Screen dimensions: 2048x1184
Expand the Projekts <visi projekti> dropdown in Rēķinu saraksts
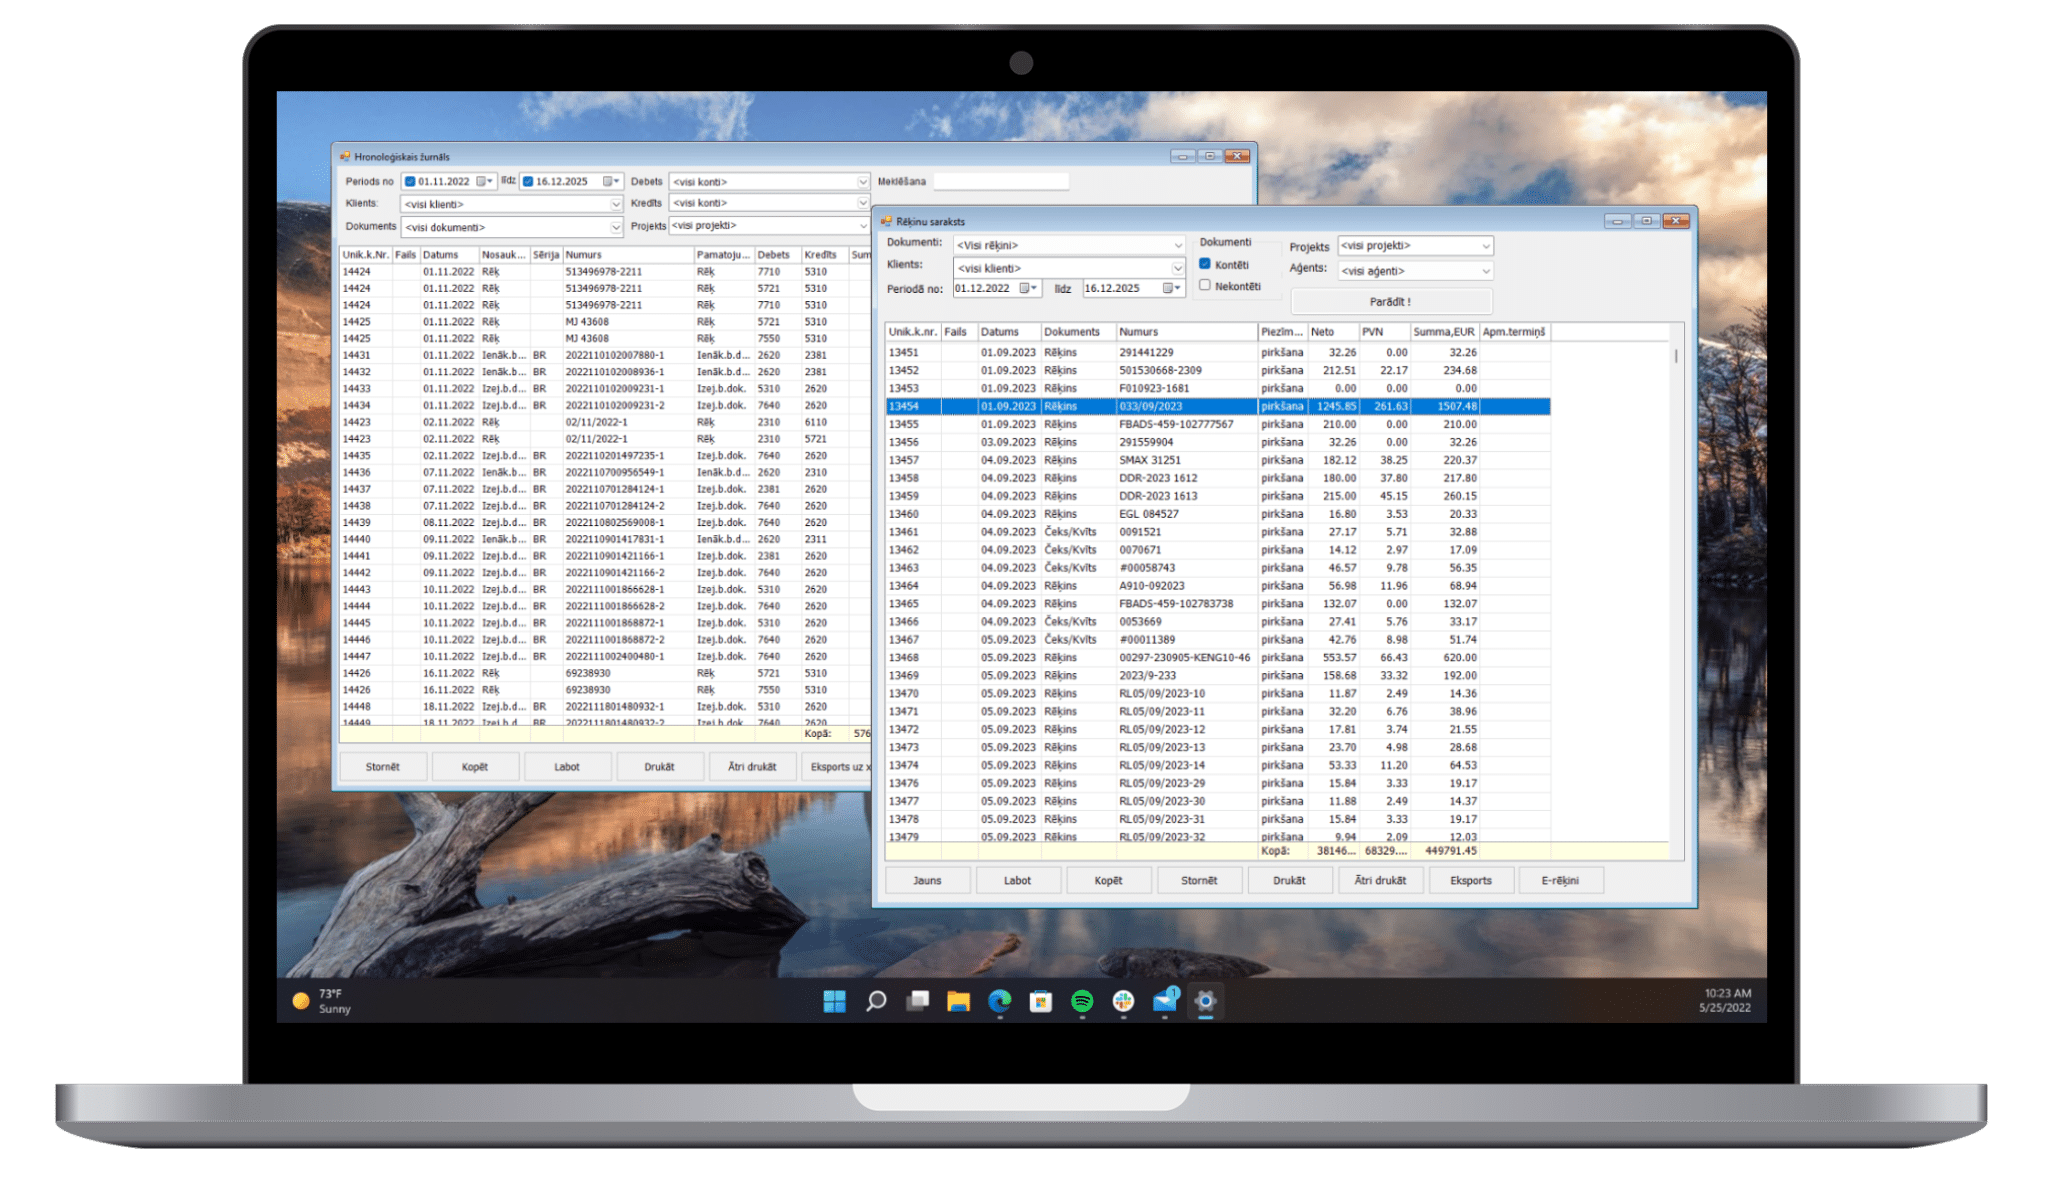point(1486,246)
